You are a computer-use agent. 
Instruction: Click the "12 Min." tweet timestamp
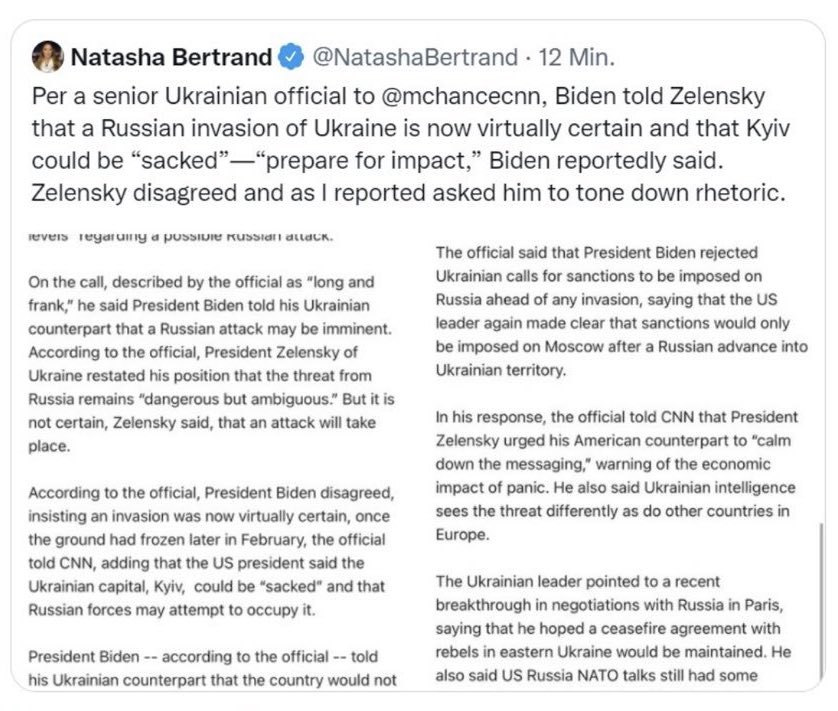click(x=577, y=58)
